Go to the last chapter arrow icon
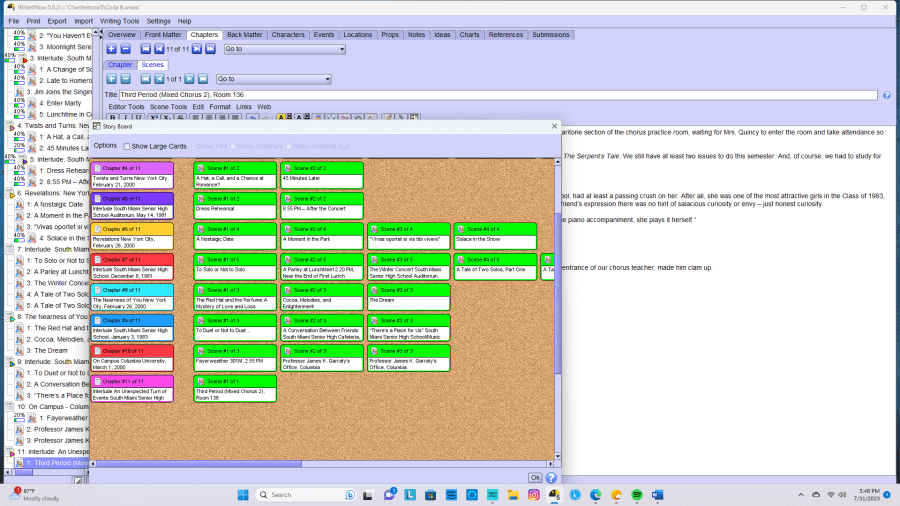Viewport: 900px width, 506px height. (x=210, y=49)
